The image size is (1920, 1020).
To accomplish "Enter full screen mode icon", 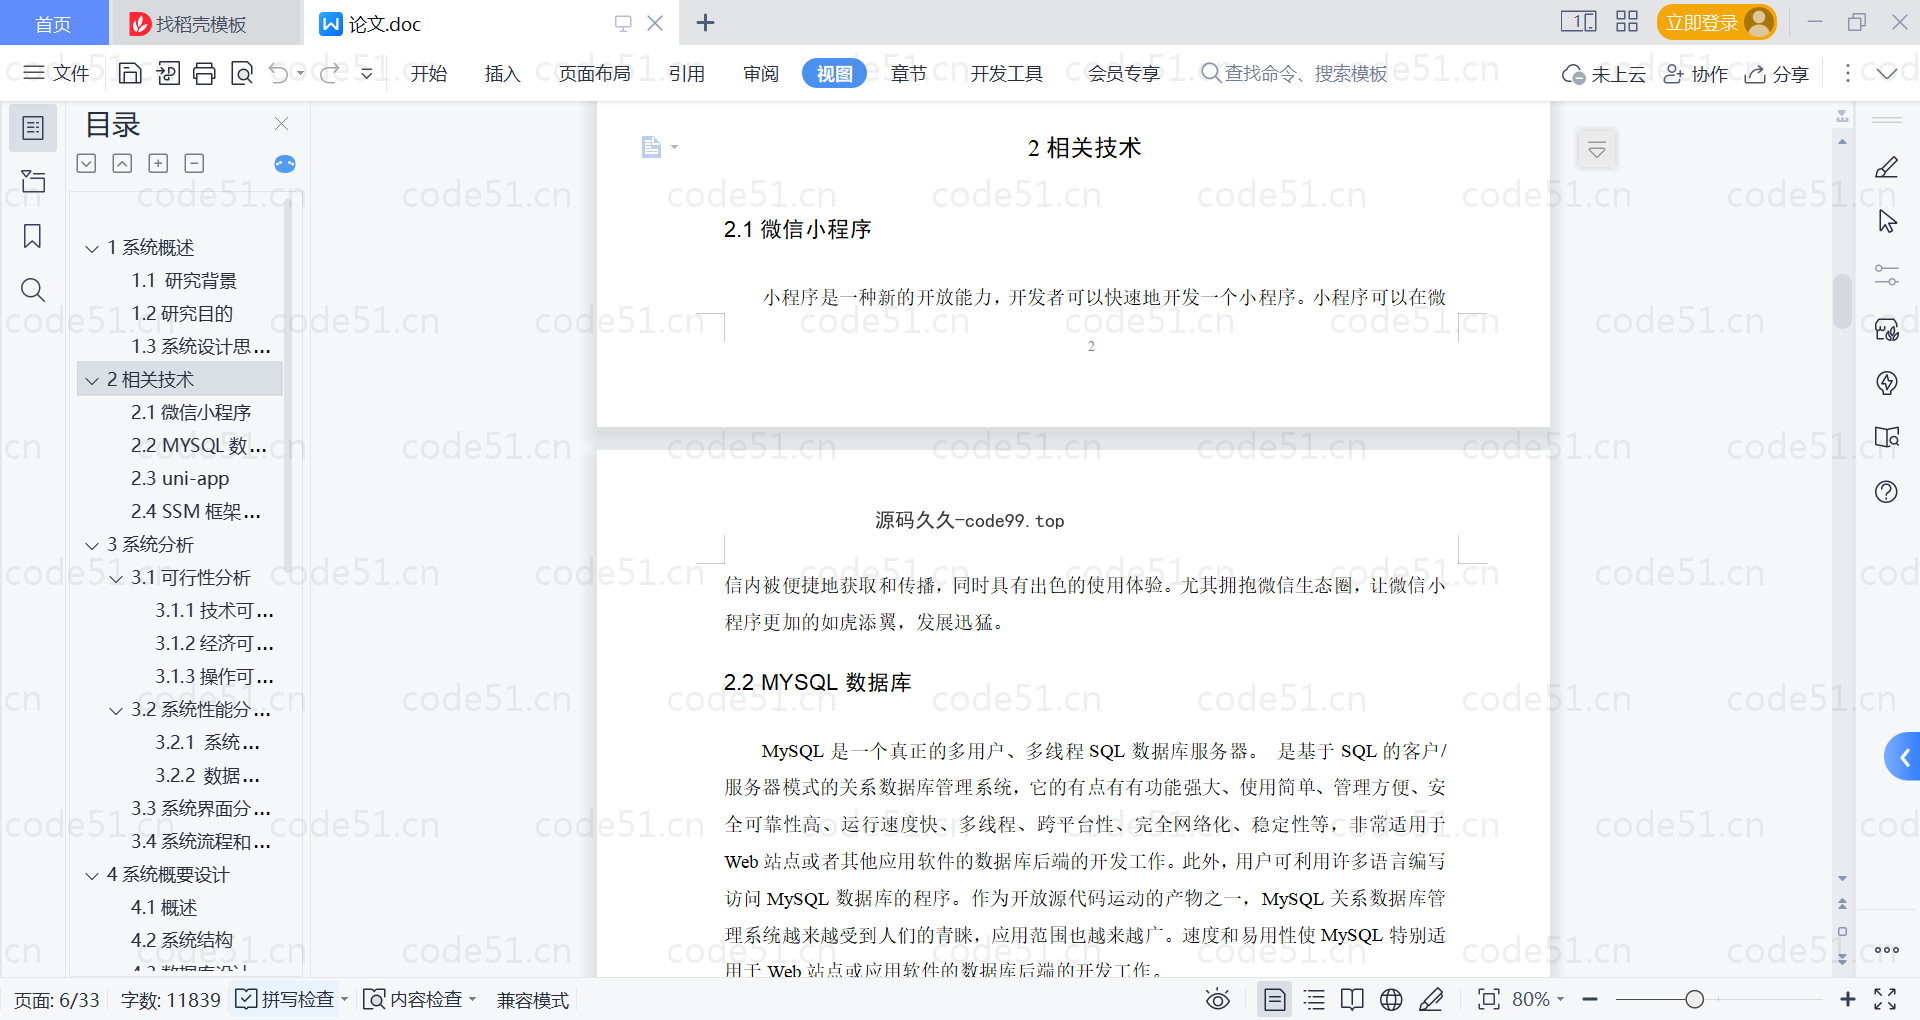I will 1885,999.
